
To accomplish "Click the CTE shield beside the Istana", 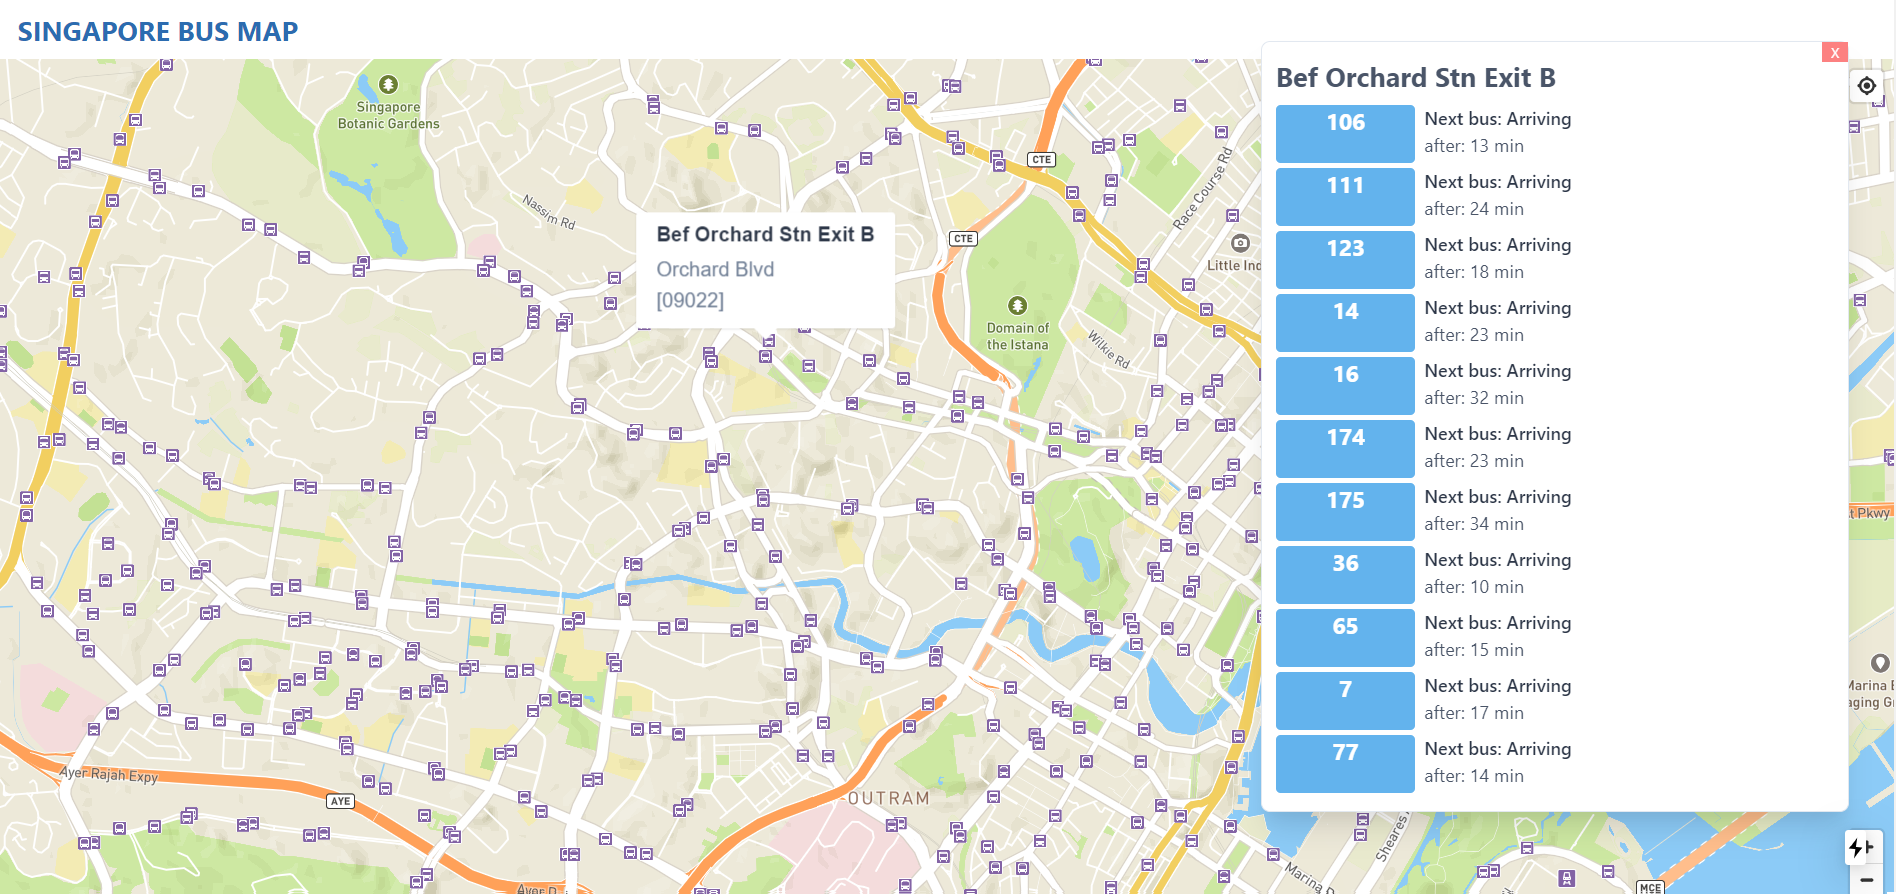I will tap(963, 239).
